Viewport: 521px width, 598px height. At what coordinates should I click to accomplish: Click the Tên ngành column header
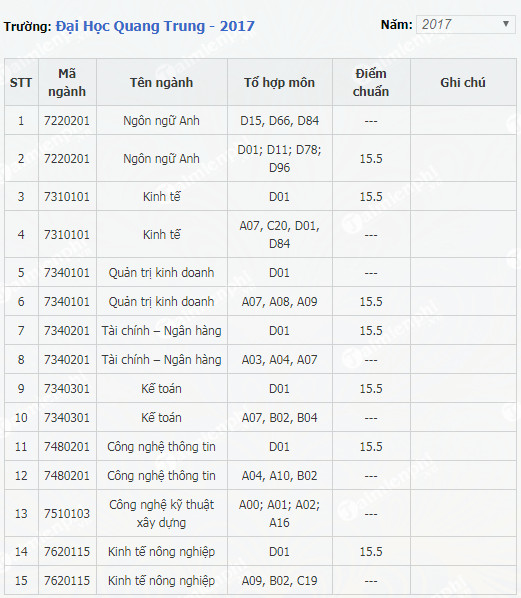(x=162, y=82)
